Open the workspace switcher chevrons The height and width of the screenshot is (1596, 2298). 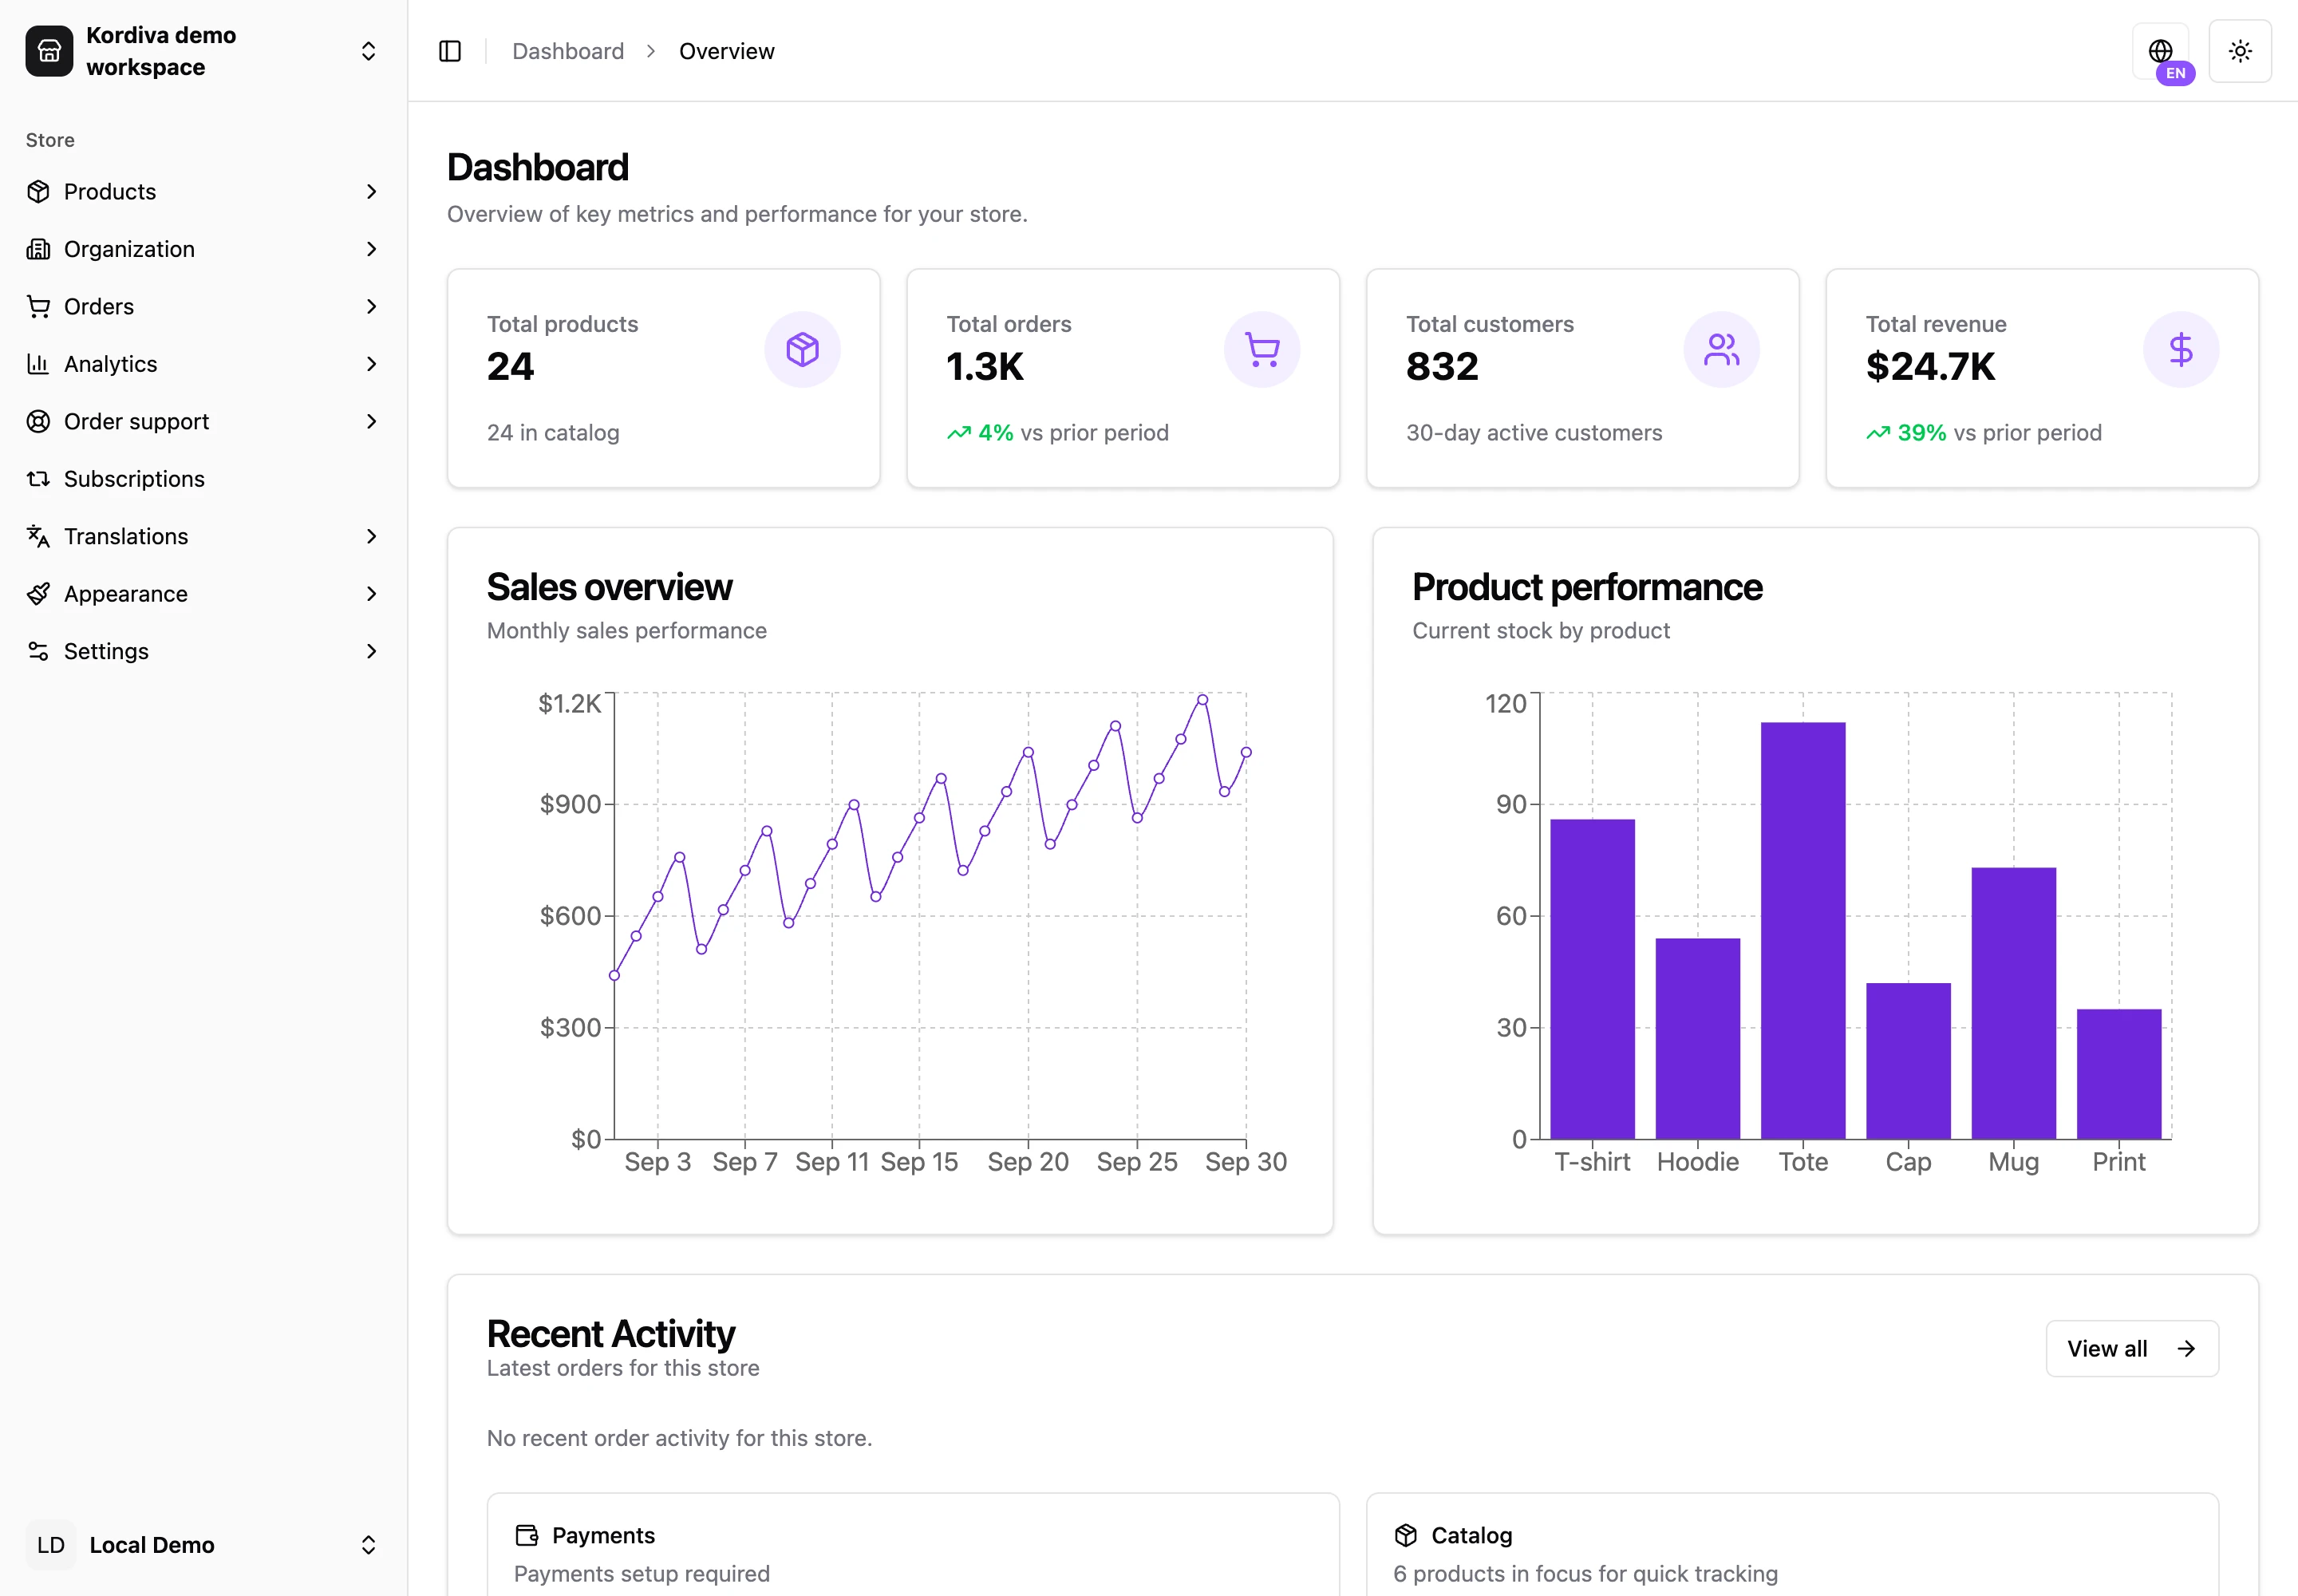click(x=368, y=51)
